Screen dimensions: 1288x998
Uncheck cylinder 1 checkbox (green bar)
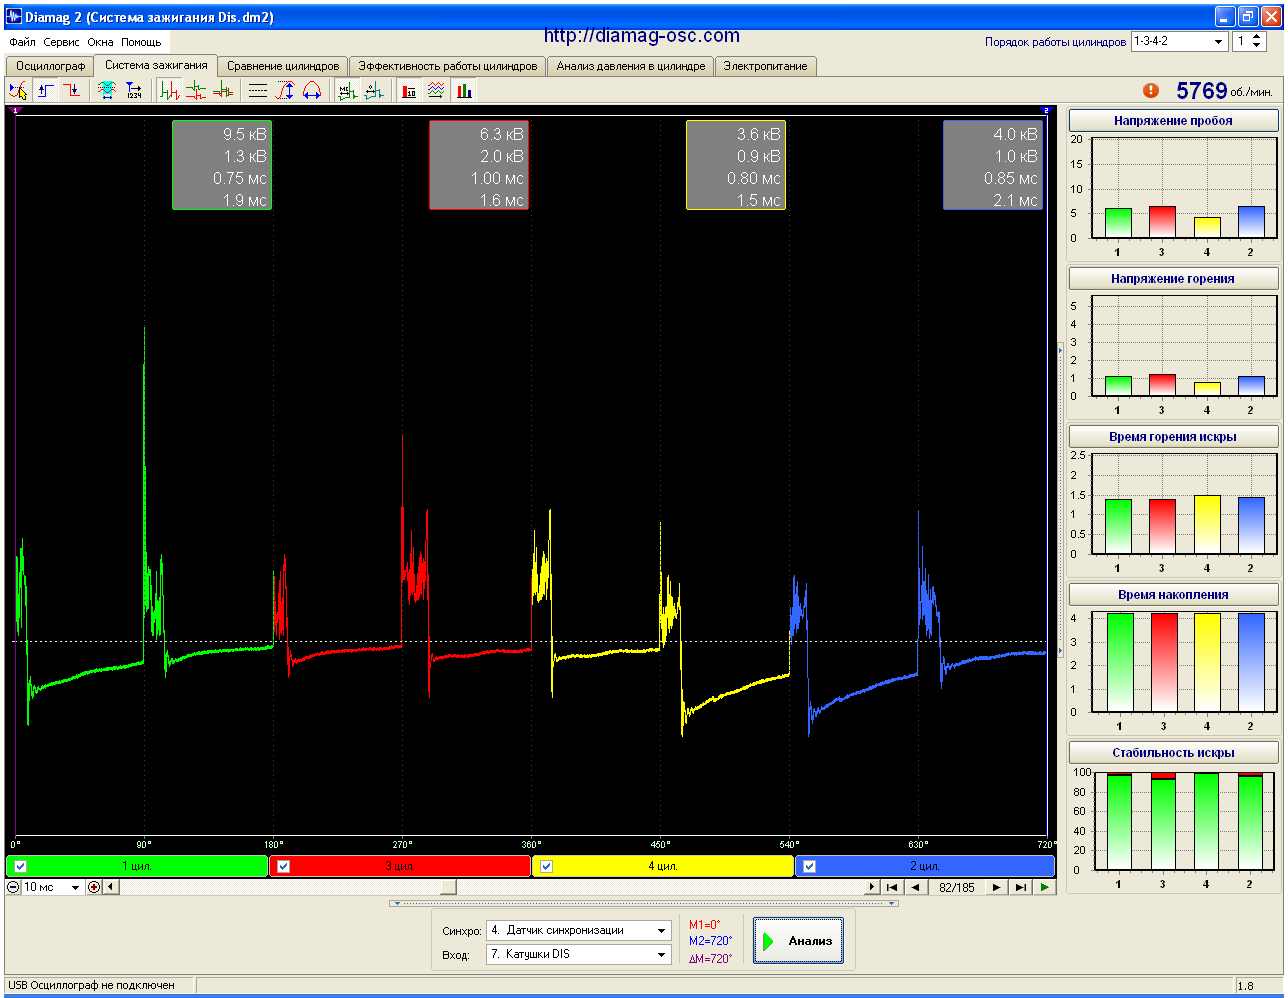21,866
